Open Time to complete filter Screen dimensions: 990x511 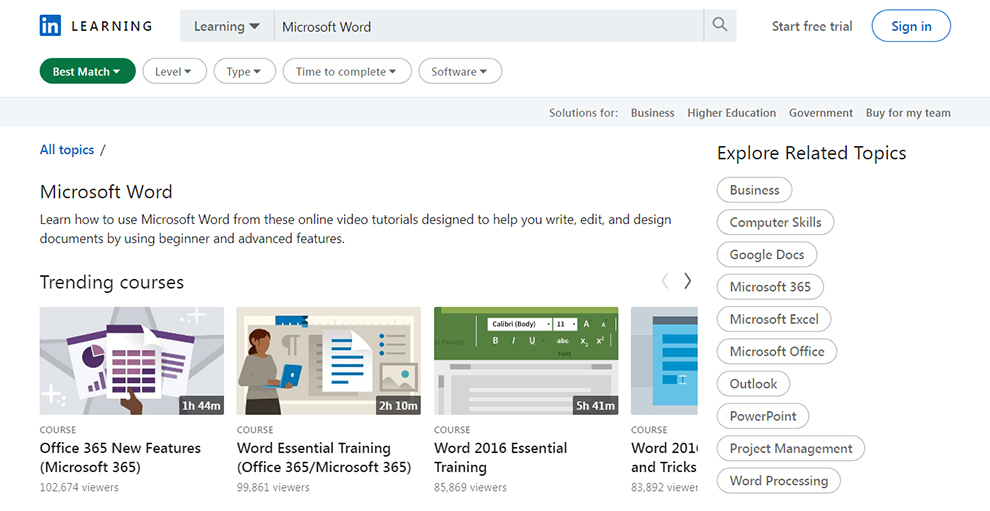(x=347, y=71)
